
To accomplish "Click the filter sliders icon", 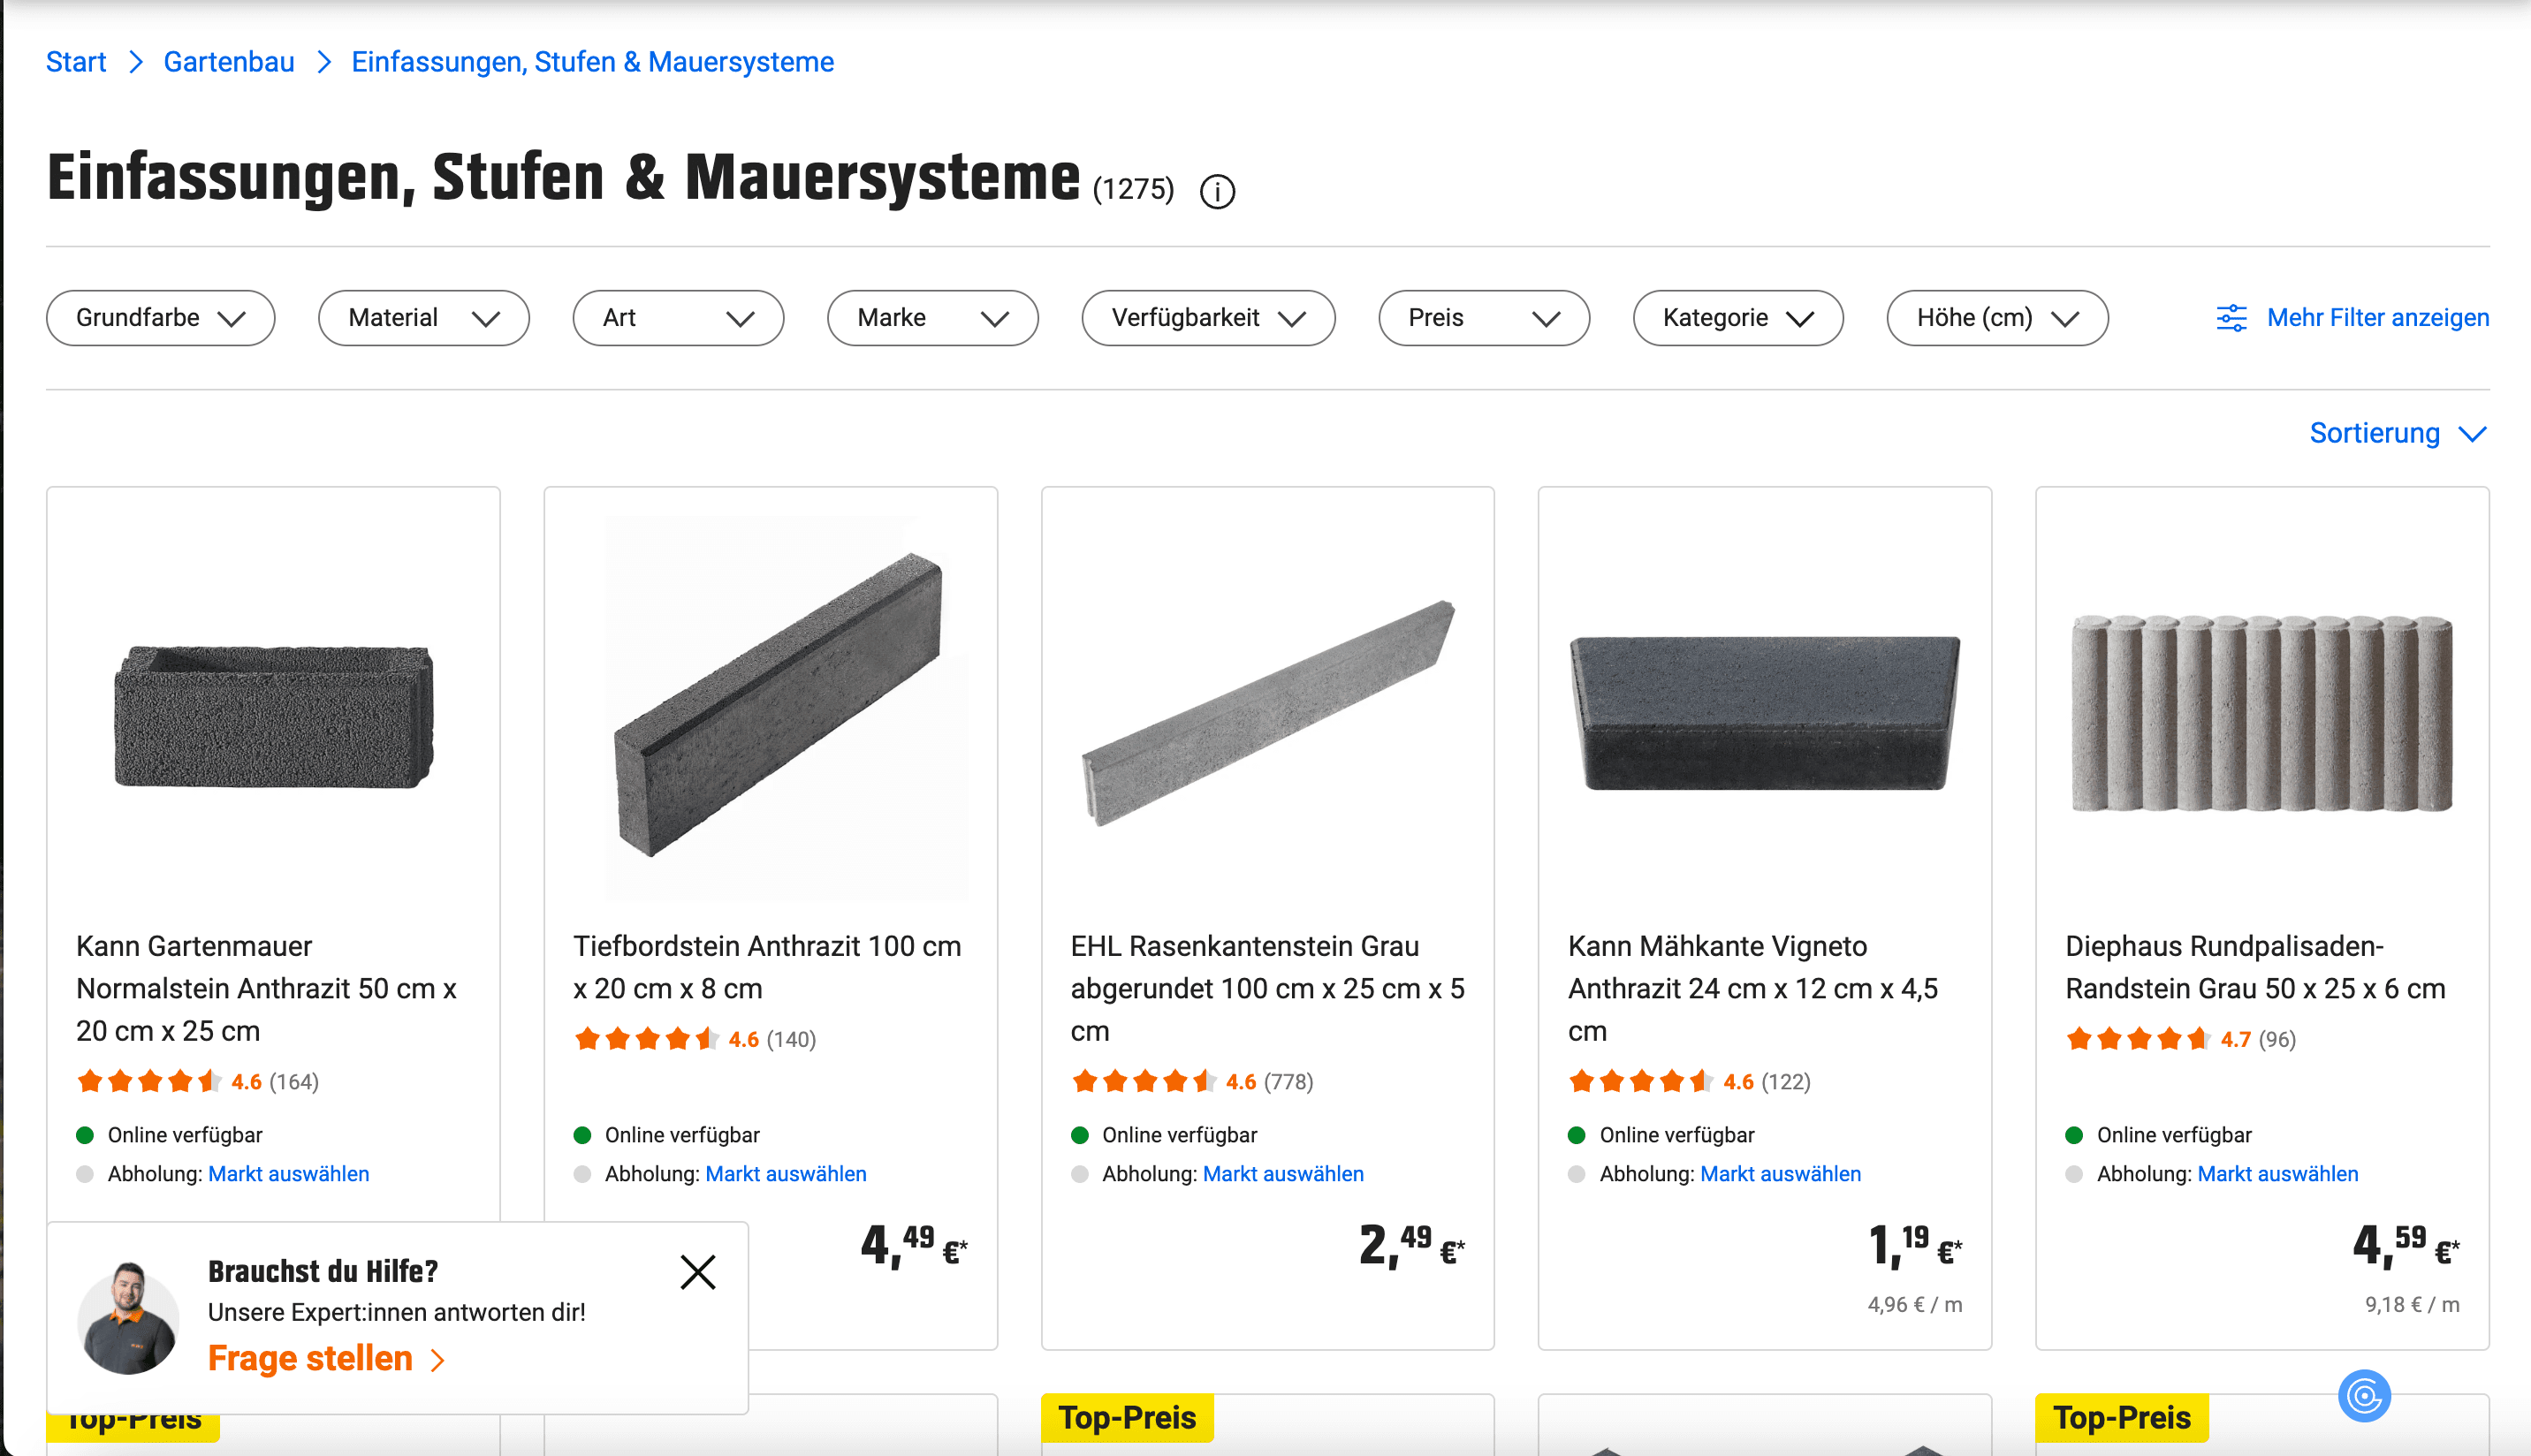I will pyautogui.click(x=2231, y=318).
